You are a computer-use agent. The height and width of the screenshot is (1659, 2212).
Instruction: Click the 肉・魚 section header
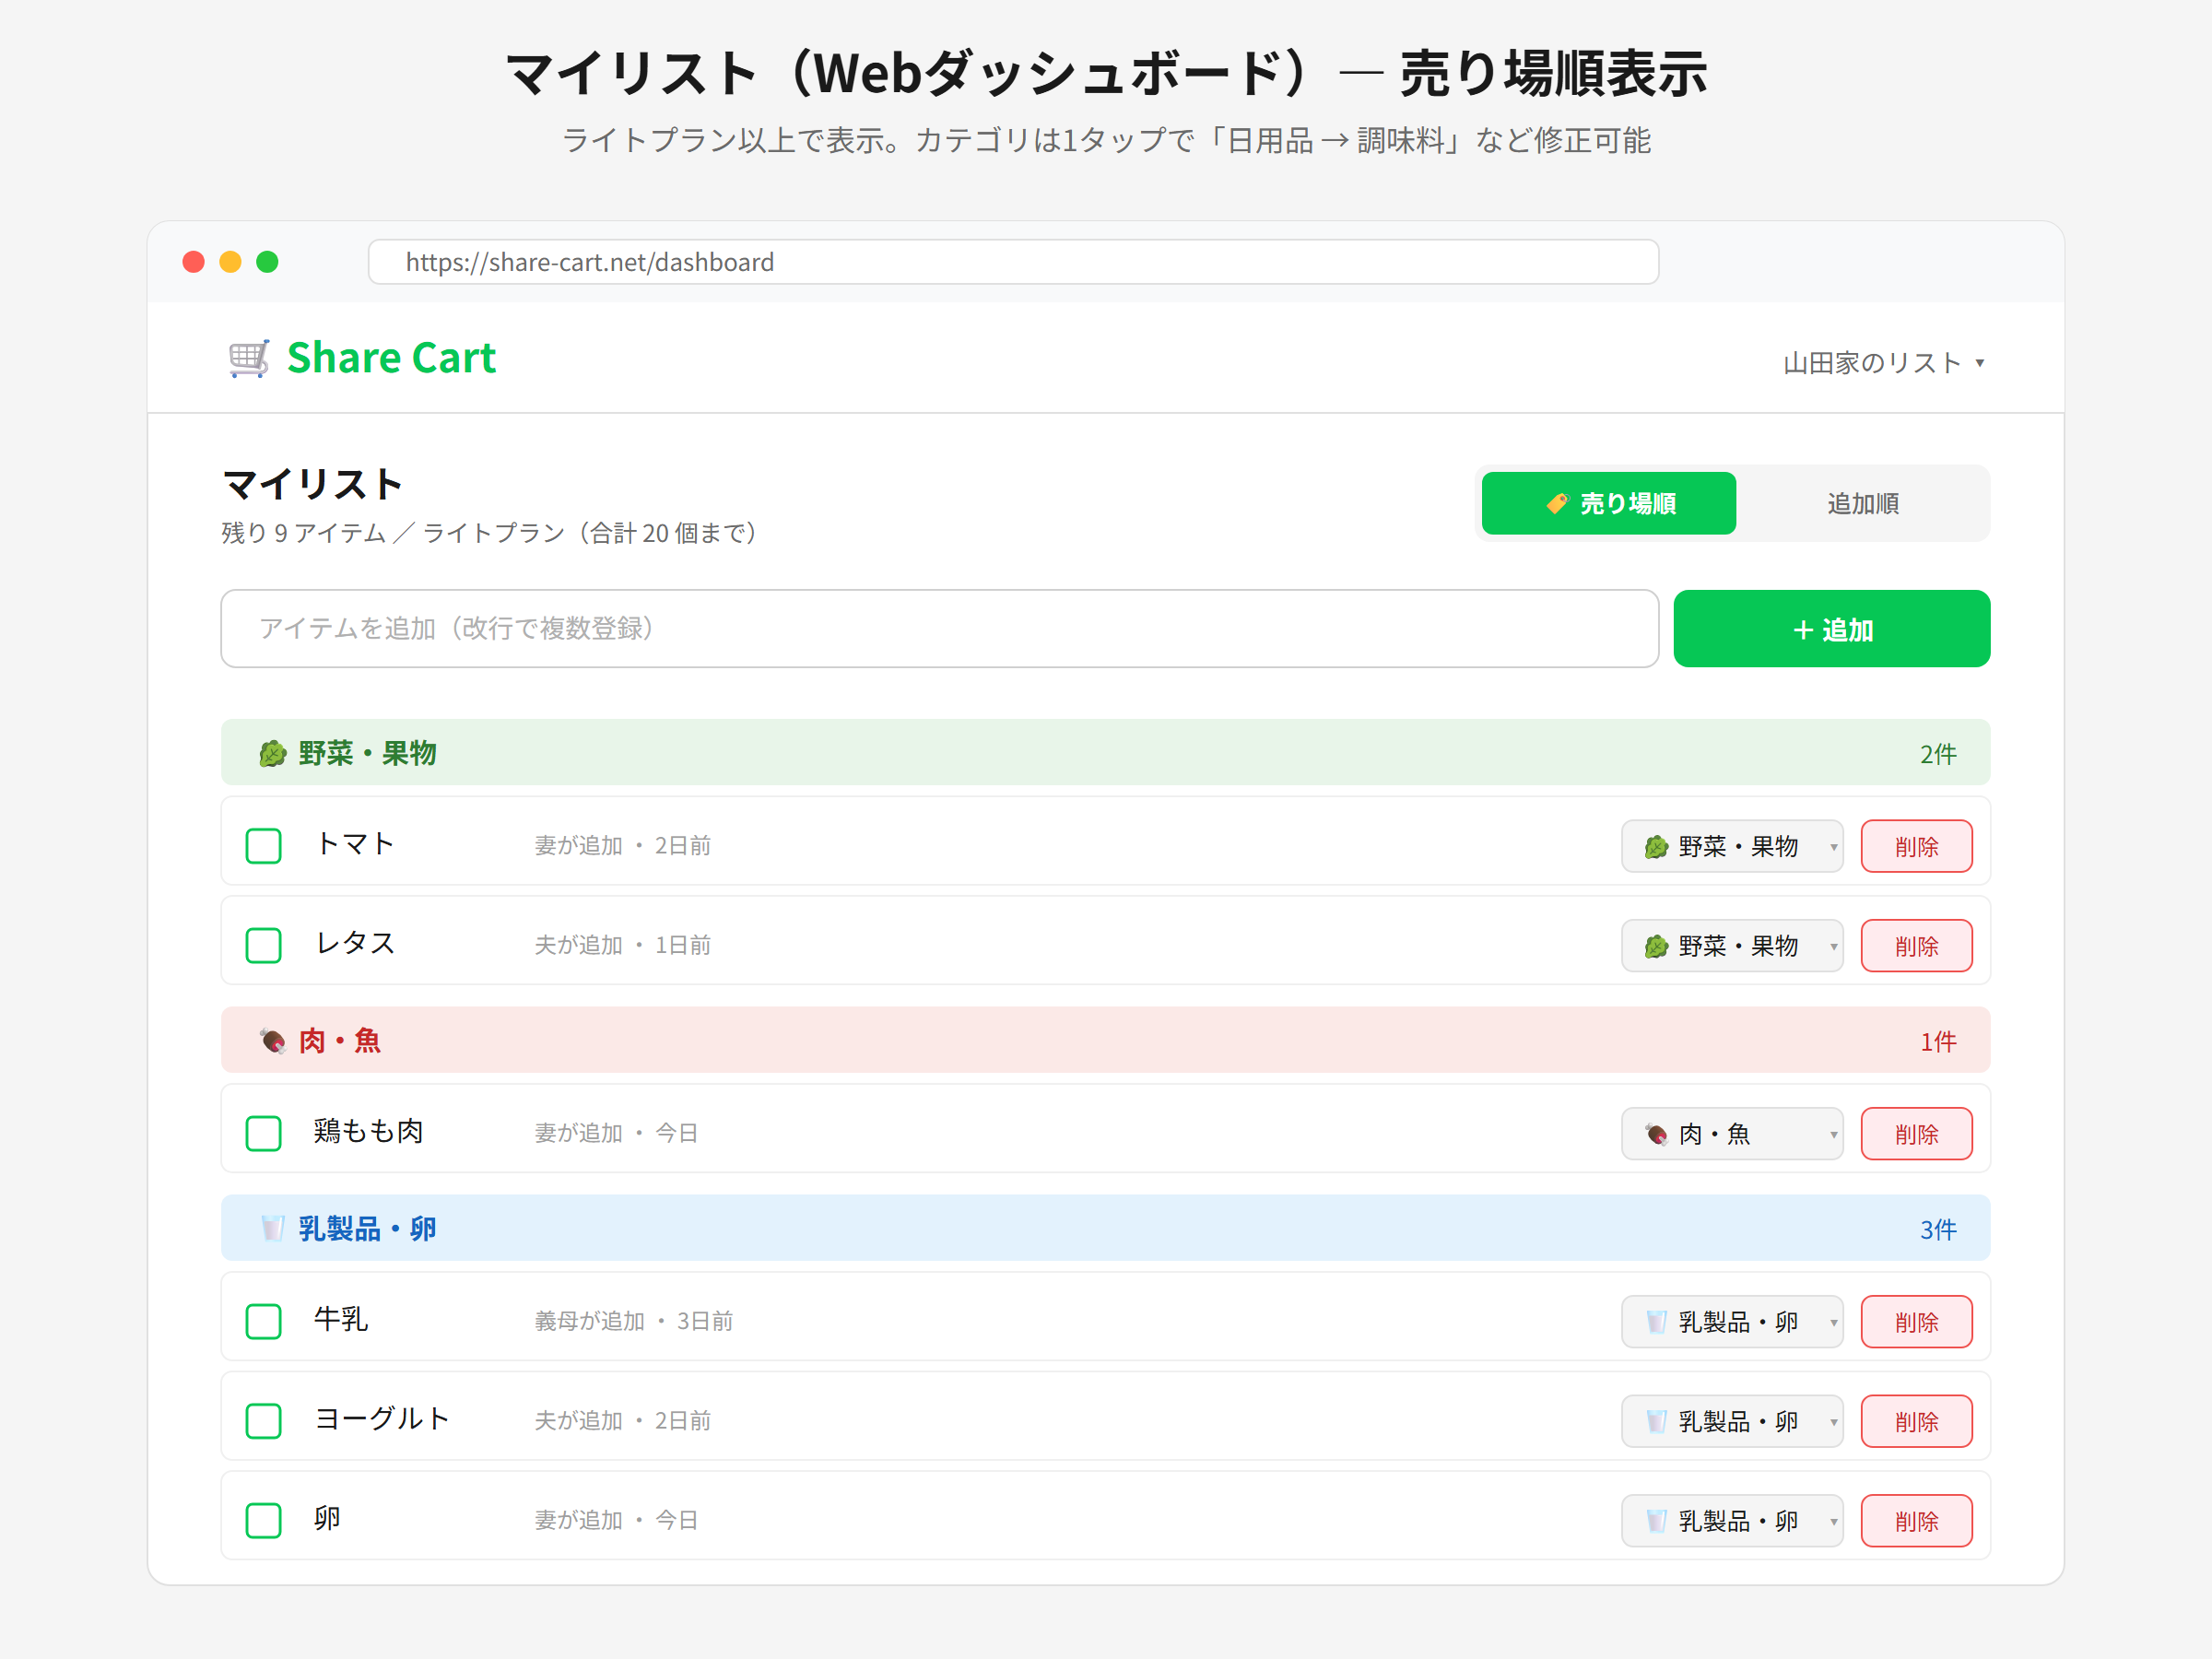pyautogui.click(x=1105, y=1040)
